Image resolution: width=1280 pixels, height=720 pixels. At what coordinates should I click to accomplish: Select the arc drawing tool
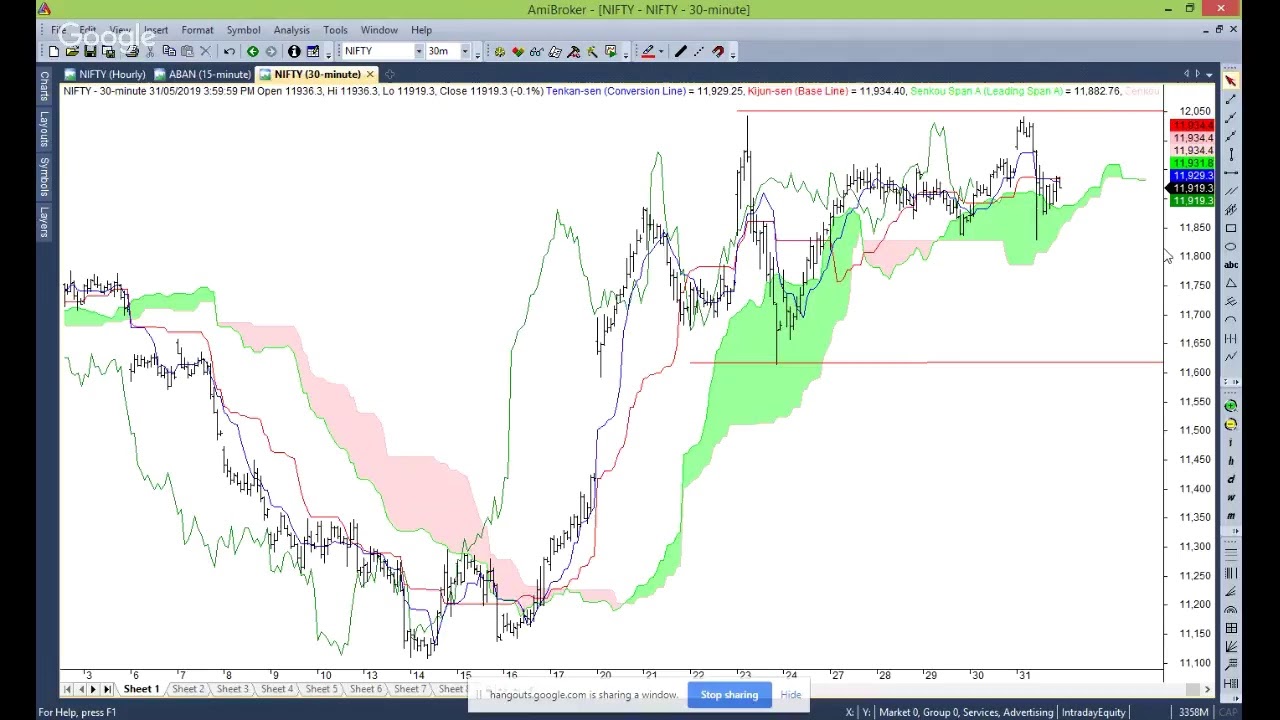point(1231,320)
